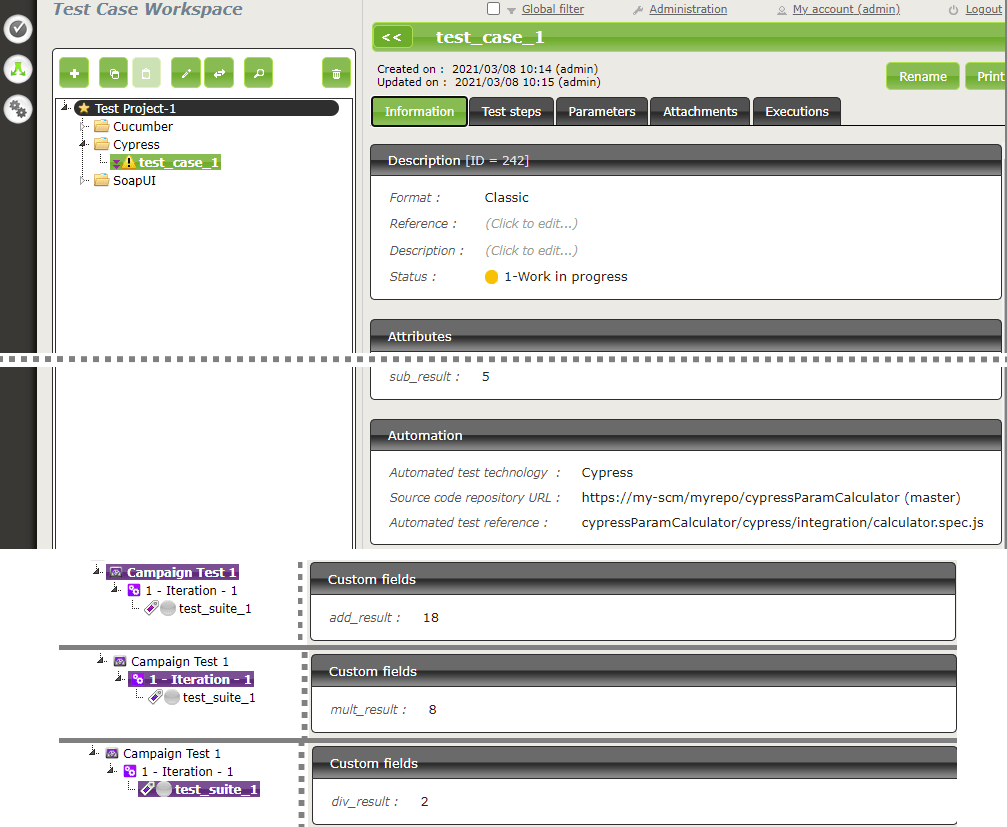Launch search using the magnifier icon
The image size is (1007, 827).
256,73
